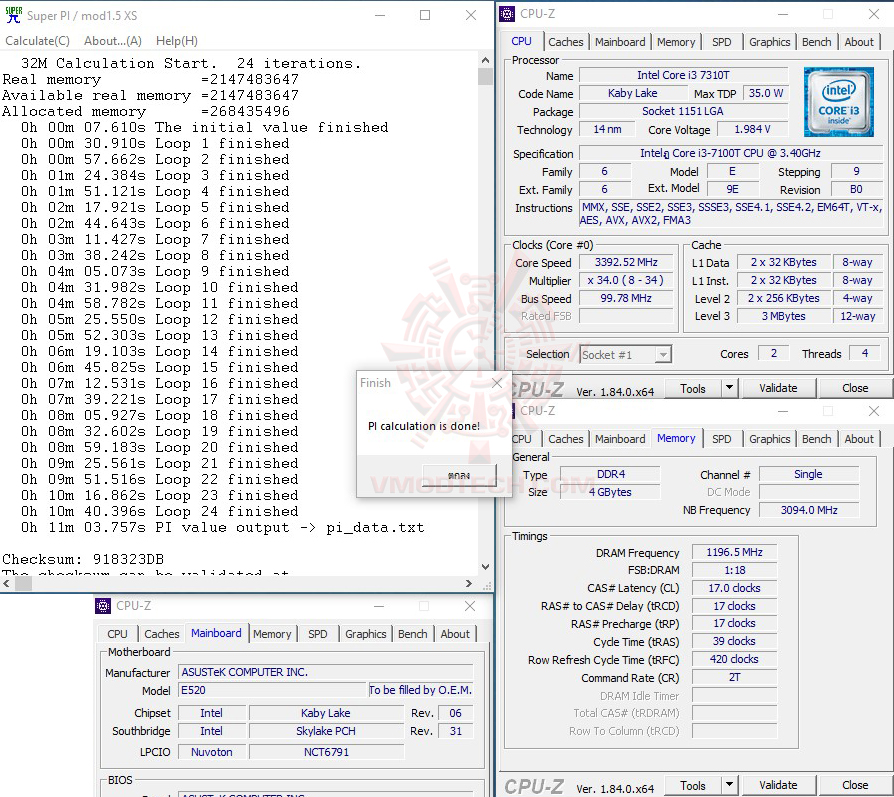Click the Manufacturer field ASUSTeK COMPUTER INC.
The image size is (894, 797).
(x=326, y=672)
